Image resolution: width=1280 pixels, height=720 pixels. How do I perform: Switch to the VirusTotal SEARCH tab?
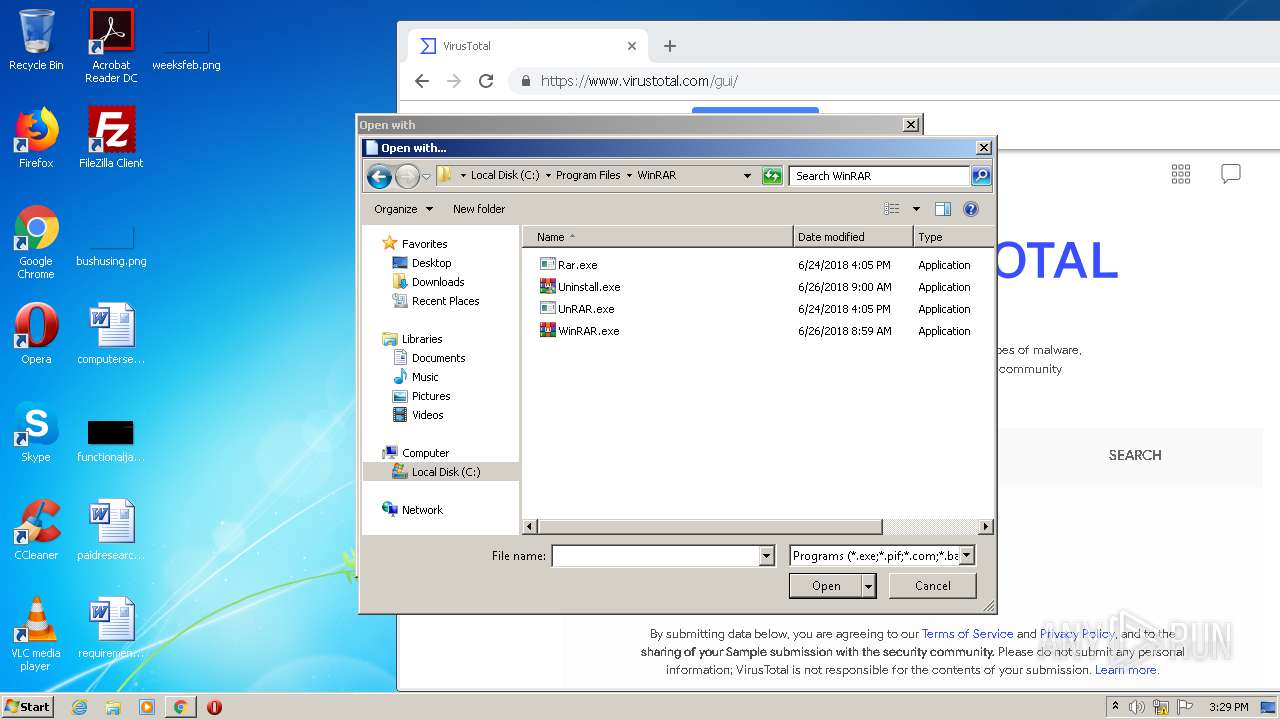[1135, 455]
